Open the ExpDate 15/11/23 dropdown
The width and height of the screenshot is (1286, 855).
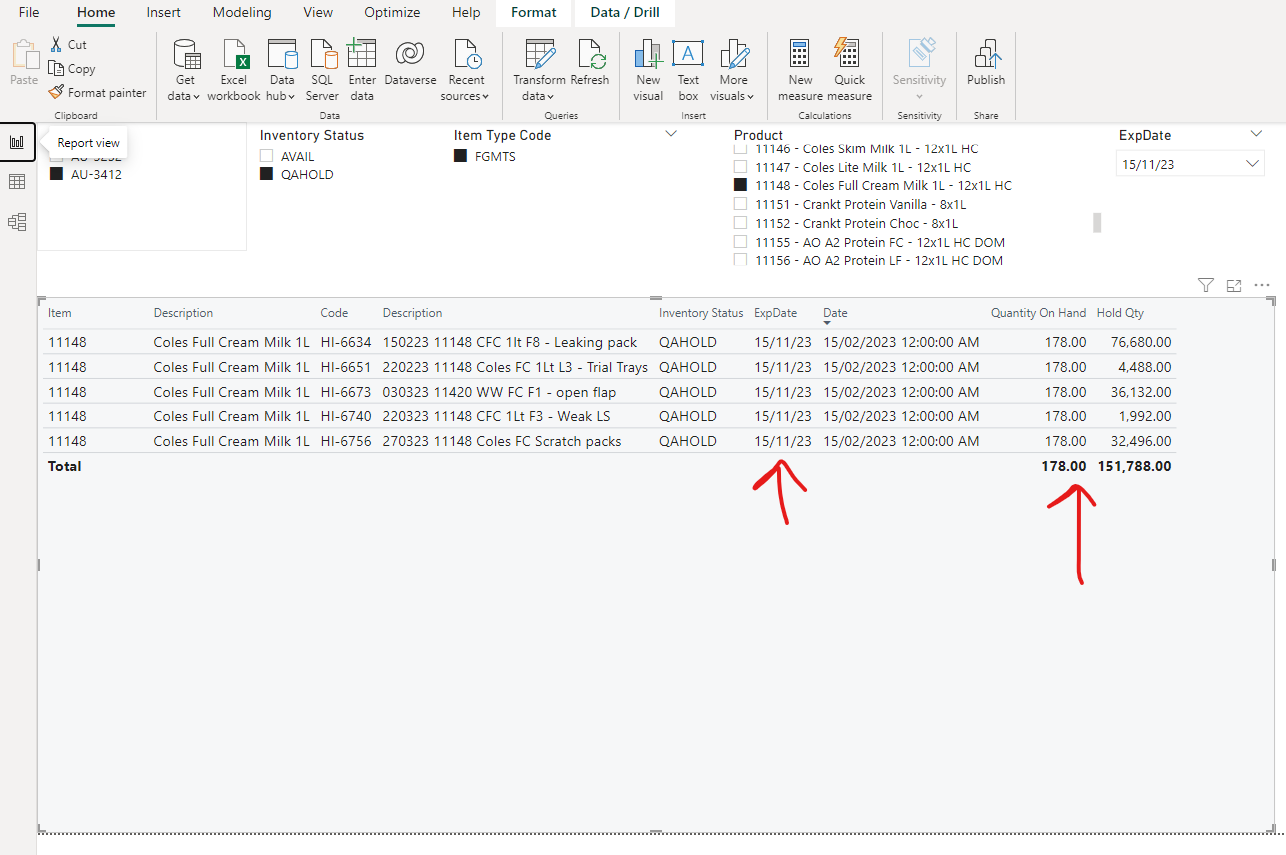click(x=1190, y=164)
